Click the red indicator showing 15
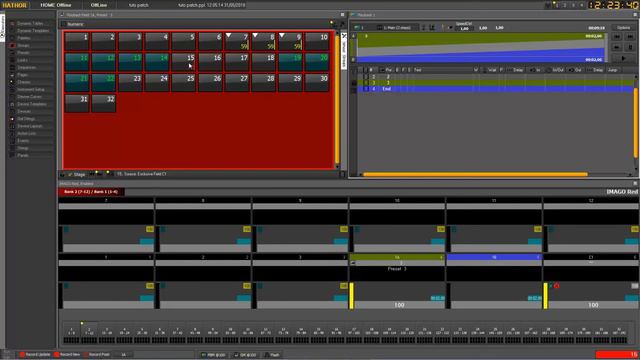Image resolution: width=640 pixels, height=360 pixels. coord(617,354)
